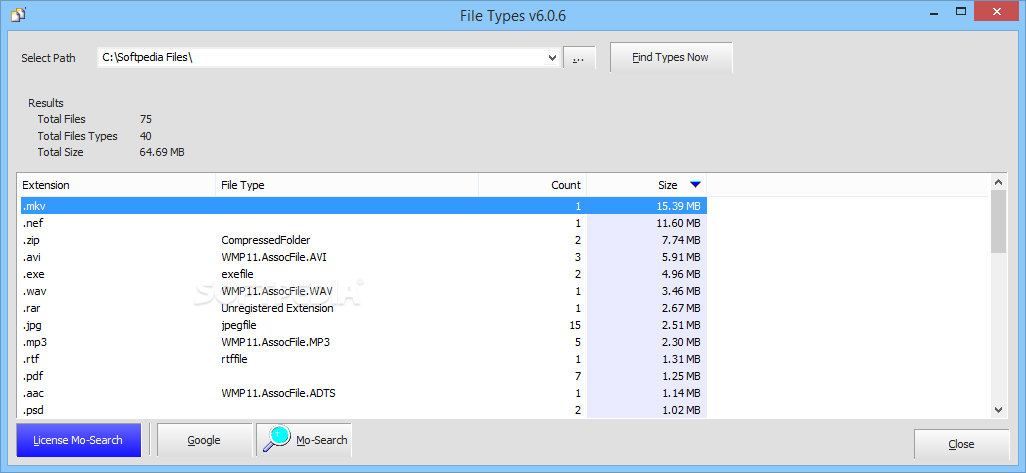
Task: Sort by the File Type column header
Action: (x=347, y=185)
